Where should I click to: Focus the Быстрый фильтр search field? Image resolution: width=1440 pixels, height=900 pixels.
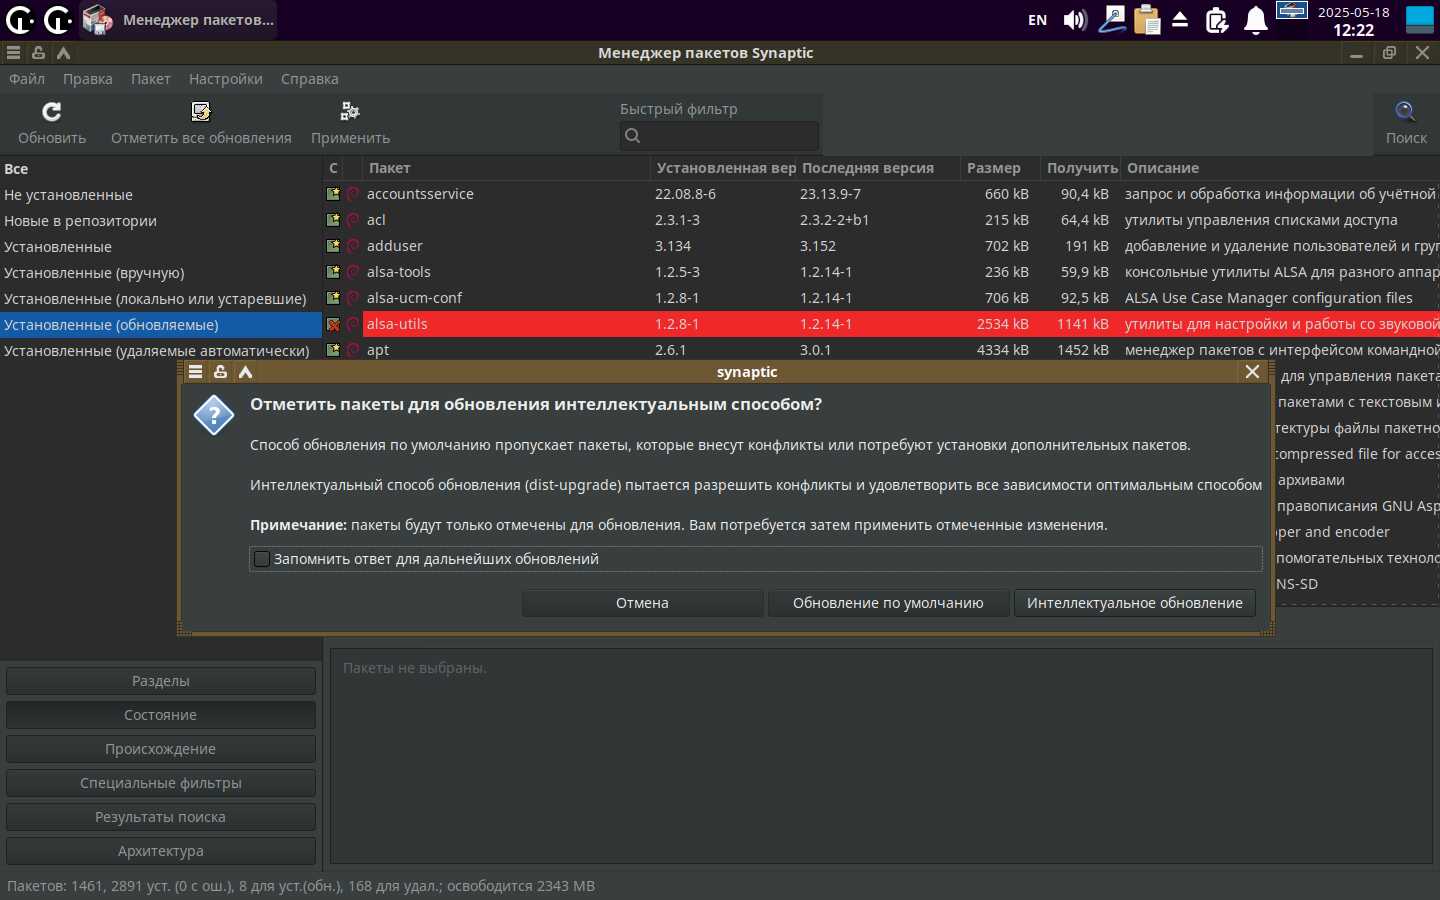pyautogui.click(x=719, y=136)
